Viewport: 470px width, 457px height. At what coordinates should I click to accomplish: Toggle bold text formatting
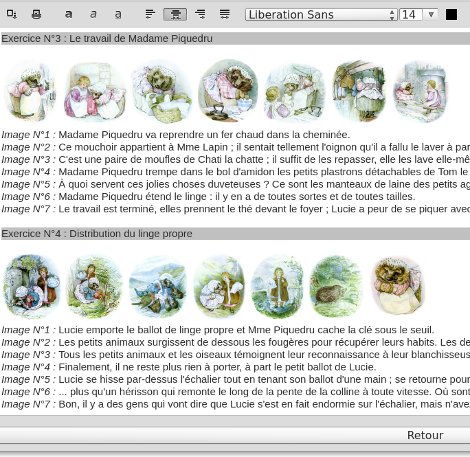pos(69,14)
